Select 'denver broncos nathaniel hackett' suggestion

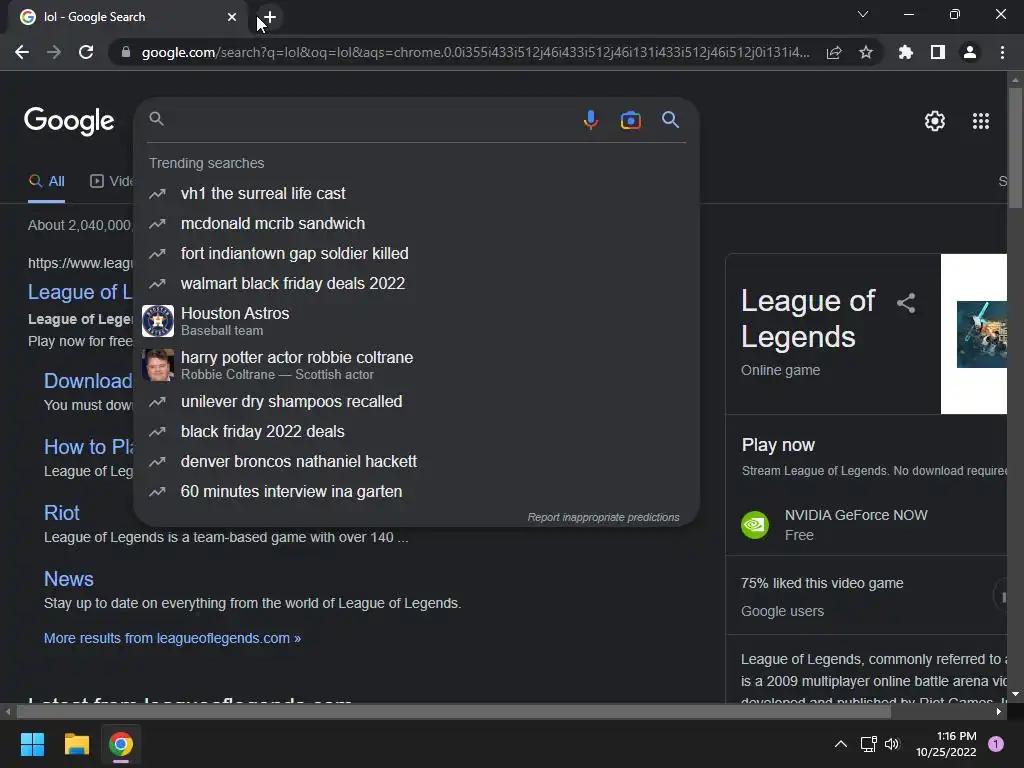(417, 462)
